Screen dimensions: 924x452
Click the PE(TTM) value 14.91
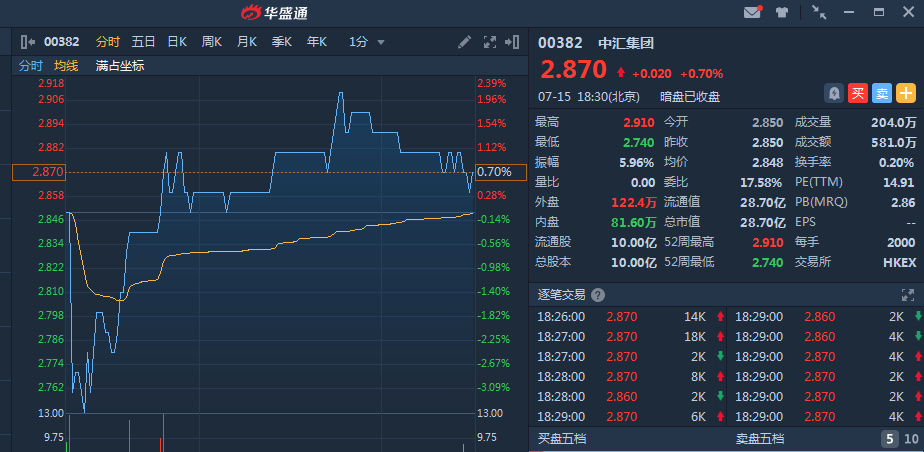tap(899, 183)
